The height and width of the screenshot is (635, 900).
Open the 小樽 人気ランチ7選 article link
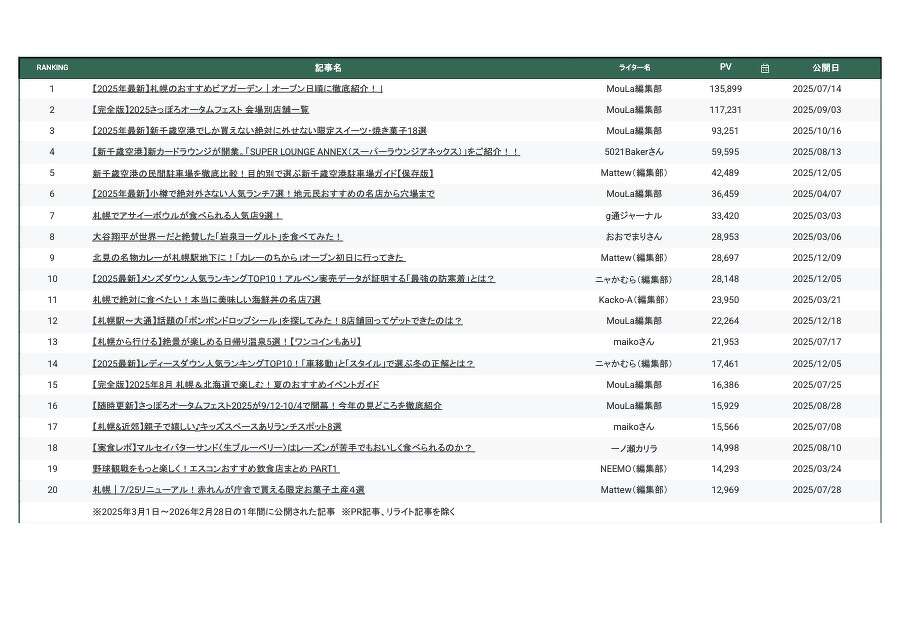tap(263, 194)
